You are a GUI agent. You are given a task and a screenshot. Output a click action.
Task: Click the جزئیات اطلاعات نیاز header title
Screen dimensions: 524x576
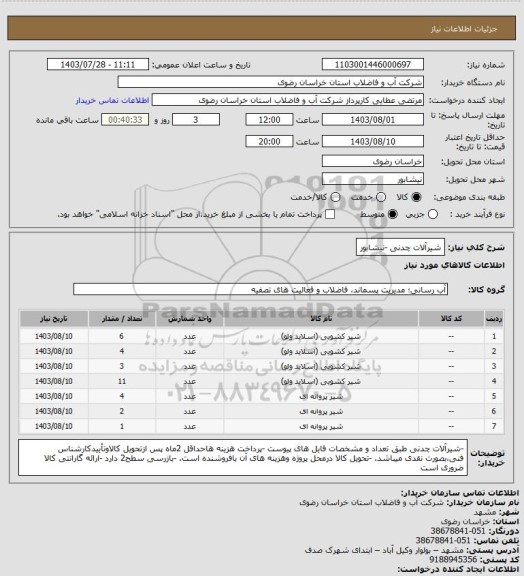pyautogui.click(x=464, y=29)
